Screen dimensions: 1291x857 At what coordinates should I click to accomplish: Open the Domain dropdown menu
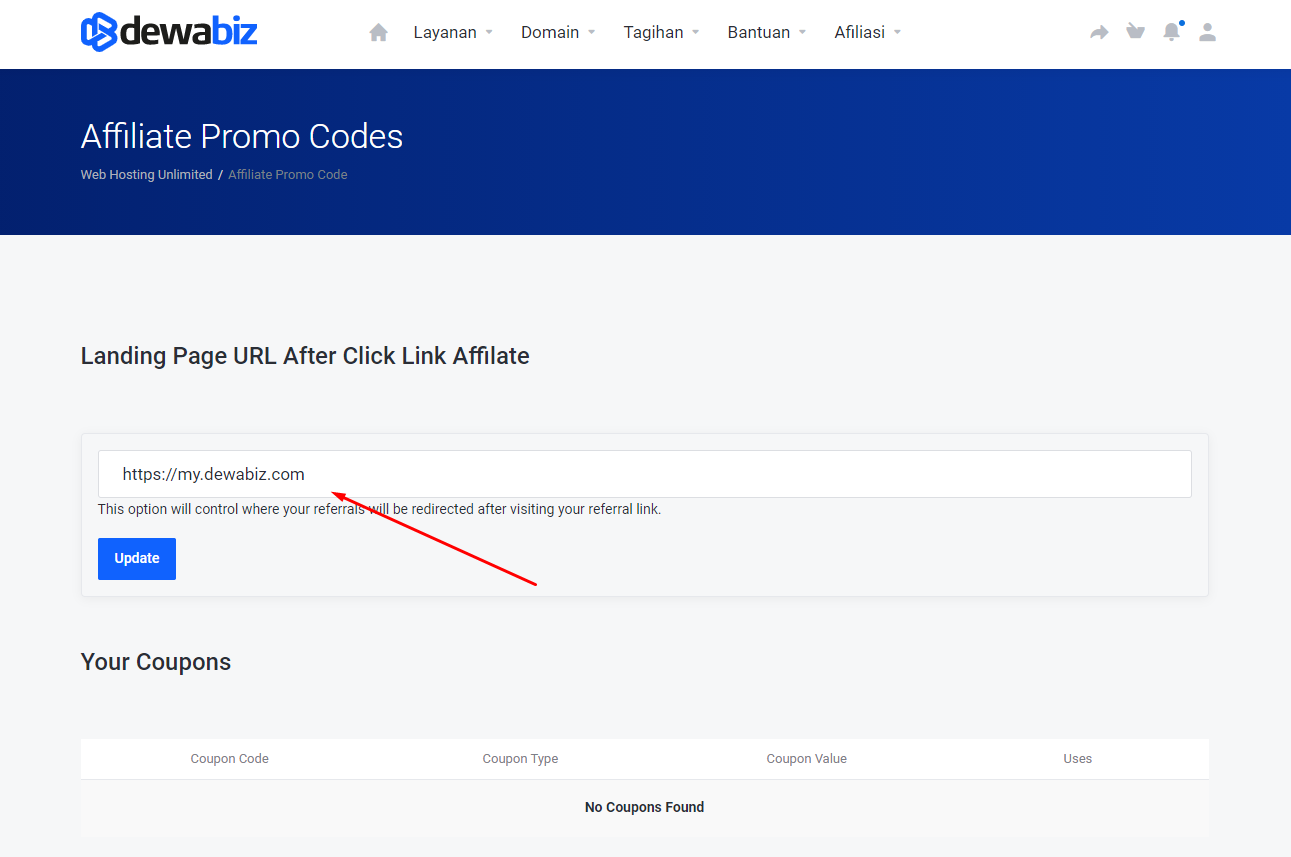[558, 33]
